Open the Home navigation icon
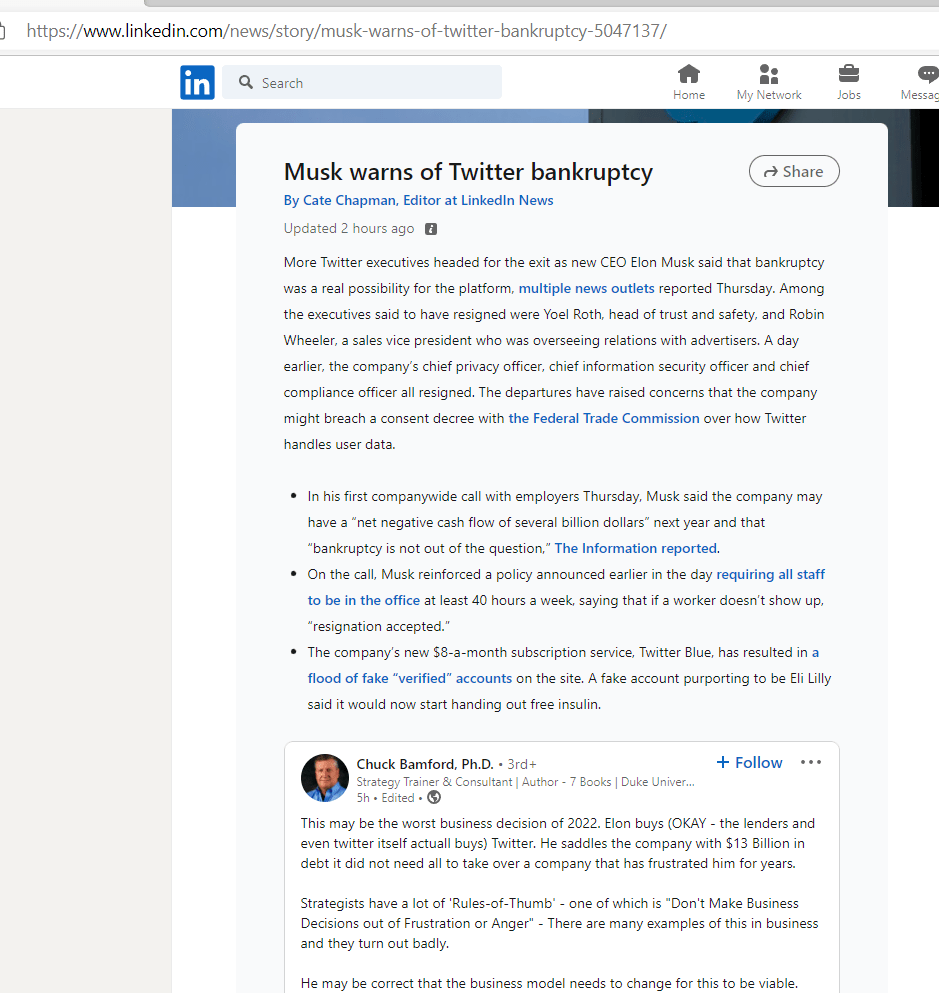This screenshot has width=939, height=993. click(689, 75)
